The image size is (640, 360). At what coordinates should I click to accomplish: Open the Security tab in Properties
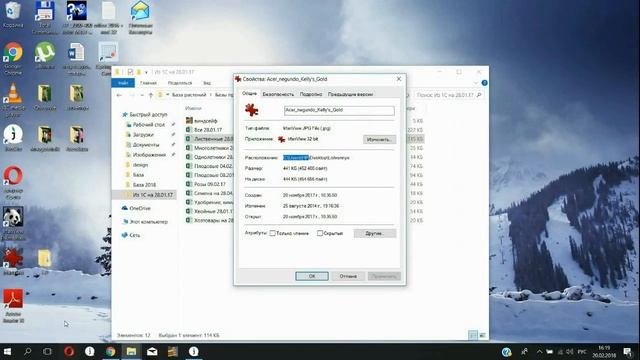[278, 94]
